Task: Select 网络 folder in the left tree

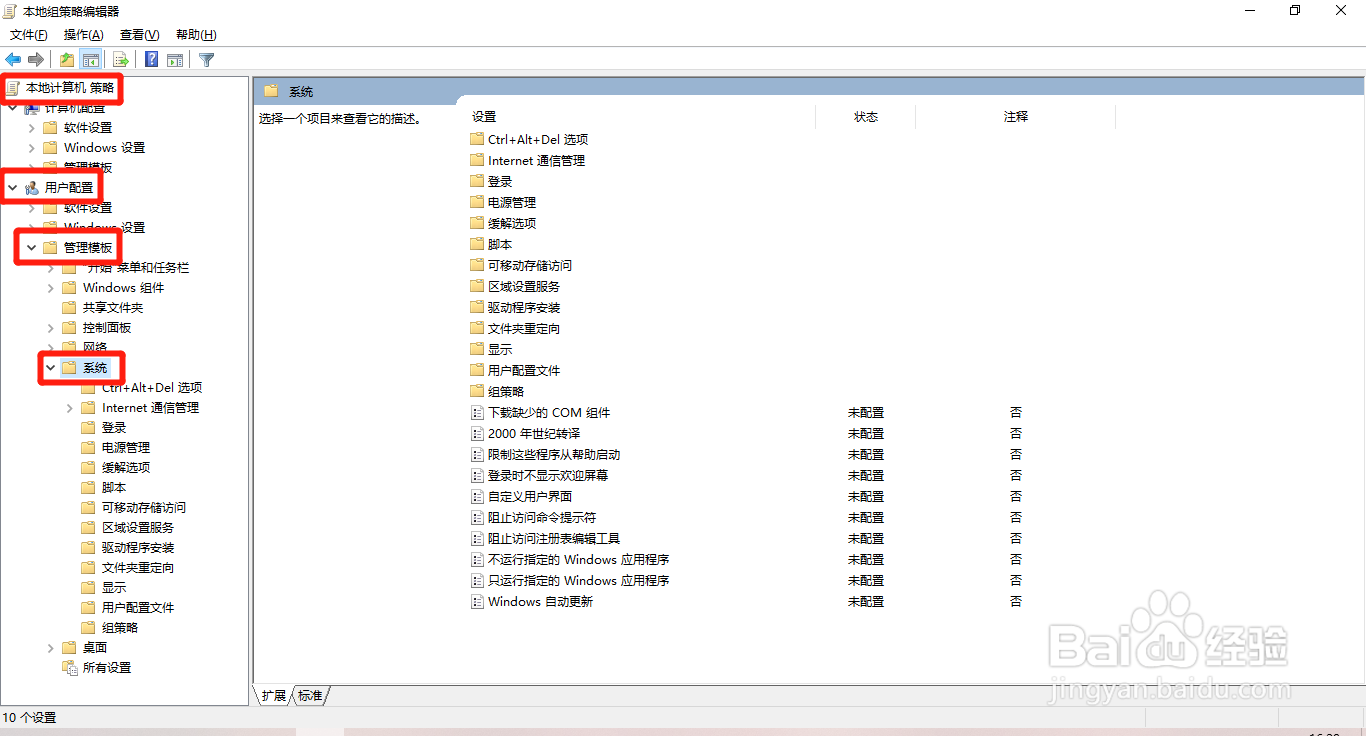Action: 95,347
